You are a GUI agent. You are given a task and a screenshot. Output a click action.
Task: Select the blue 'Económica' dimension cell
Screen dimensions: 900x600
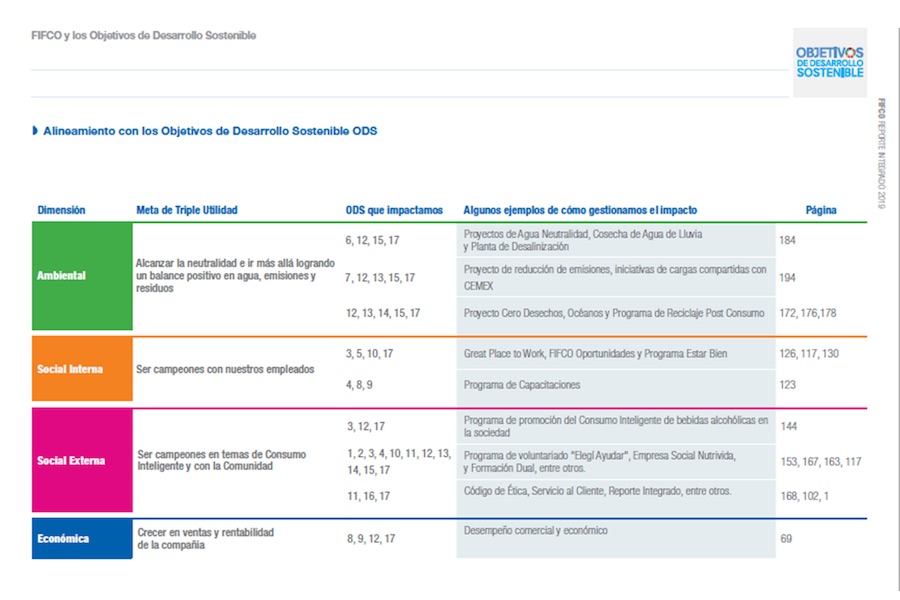pos(82,539)
